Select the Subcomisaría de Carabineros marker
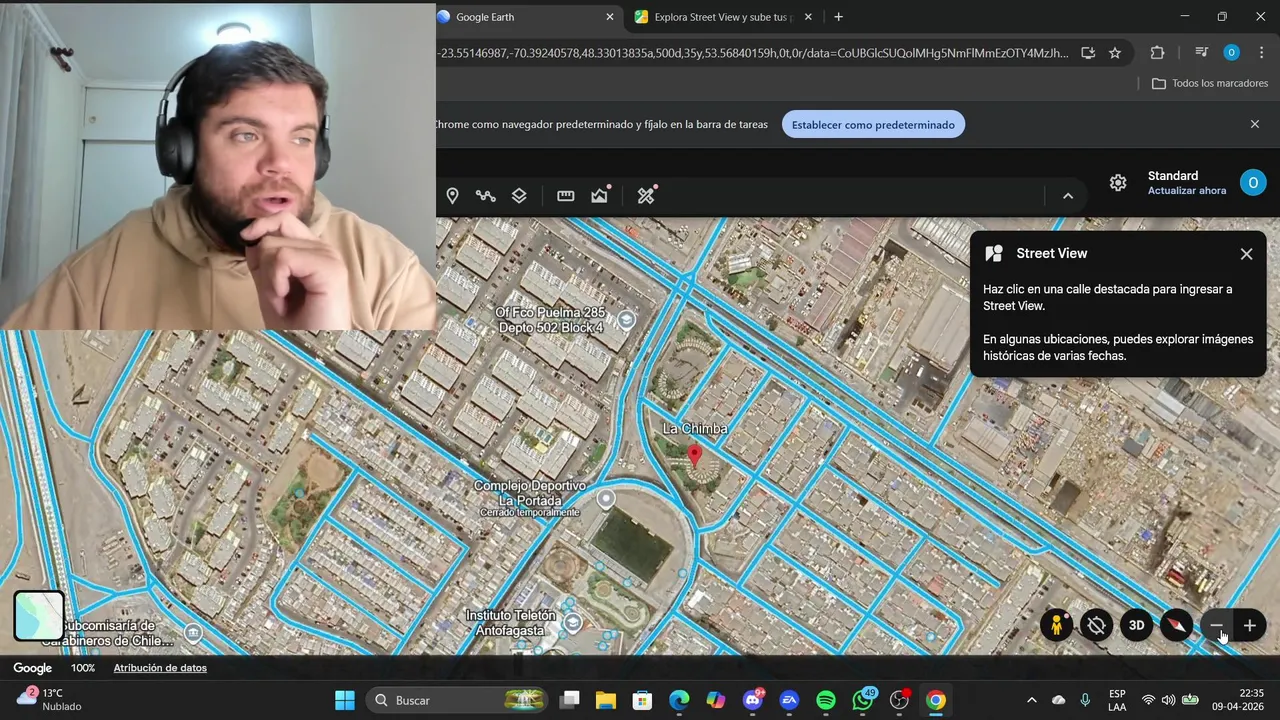 tap(193, 633)
